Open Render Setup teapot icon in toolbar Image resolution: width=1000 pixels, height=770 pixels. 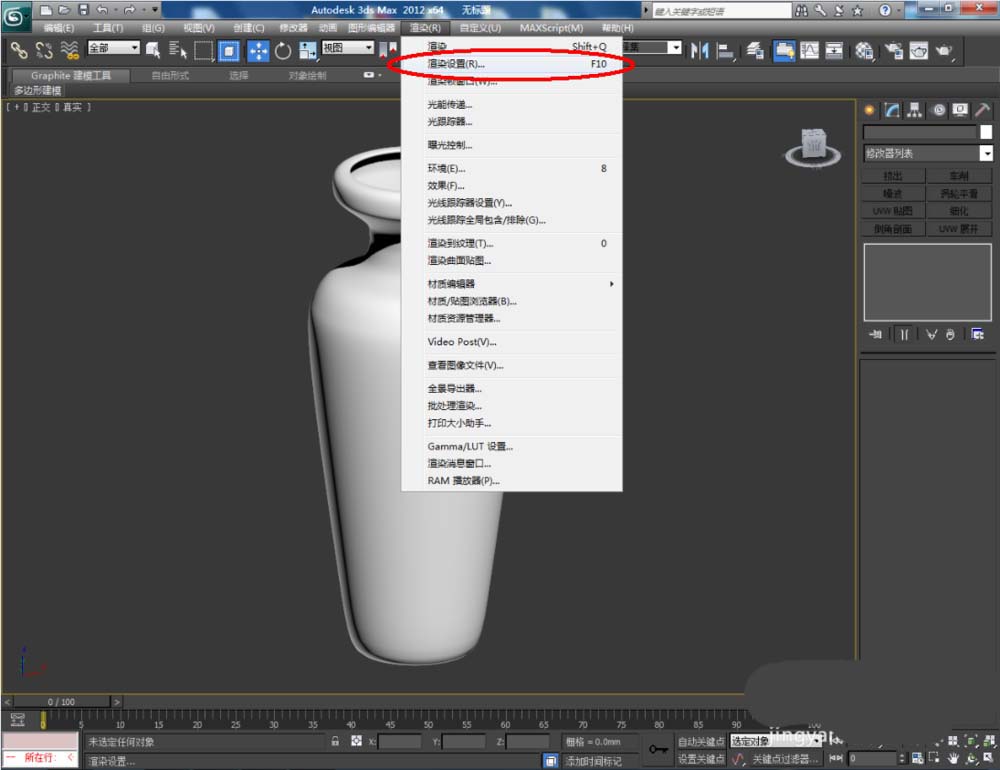pyautogui.click(x=894, y=50)
